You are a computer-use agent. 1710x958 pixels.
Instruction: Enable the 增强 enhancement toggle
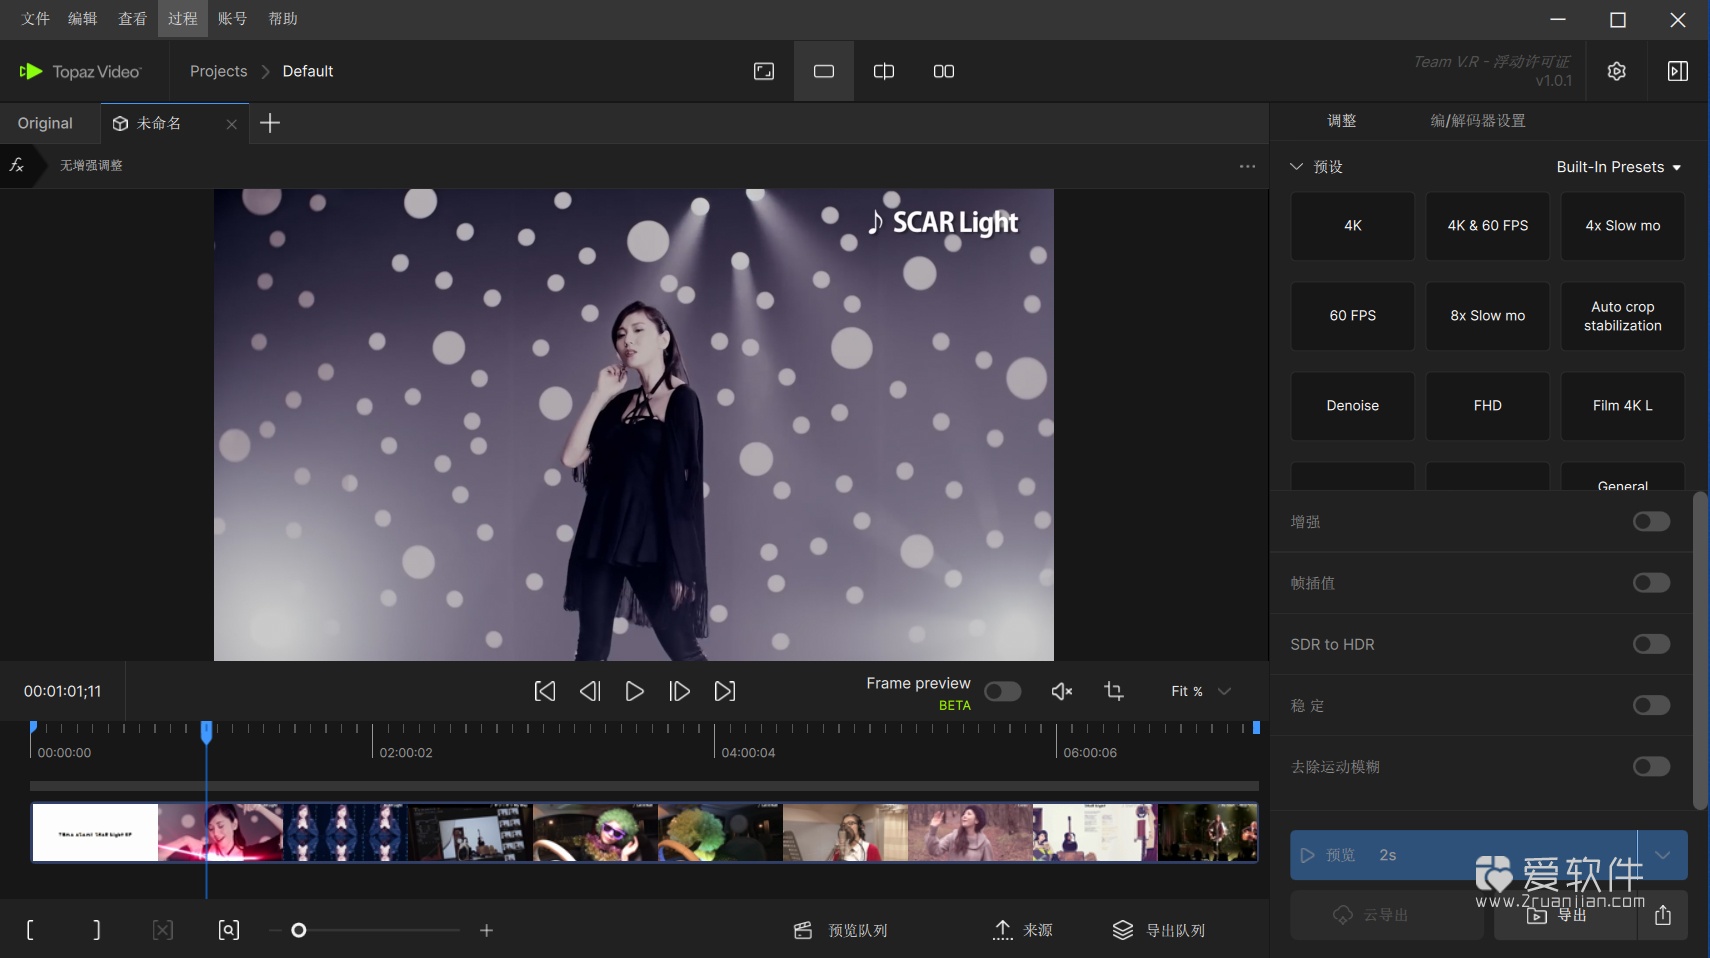pyautogui.click(x=1651, y=521)
